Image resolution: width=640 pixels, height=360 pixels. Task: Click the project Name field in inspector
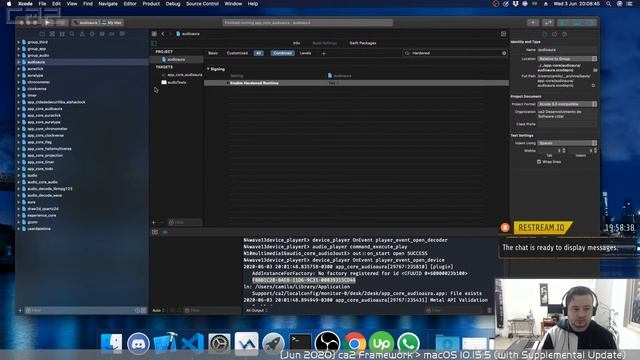[567, 50]
